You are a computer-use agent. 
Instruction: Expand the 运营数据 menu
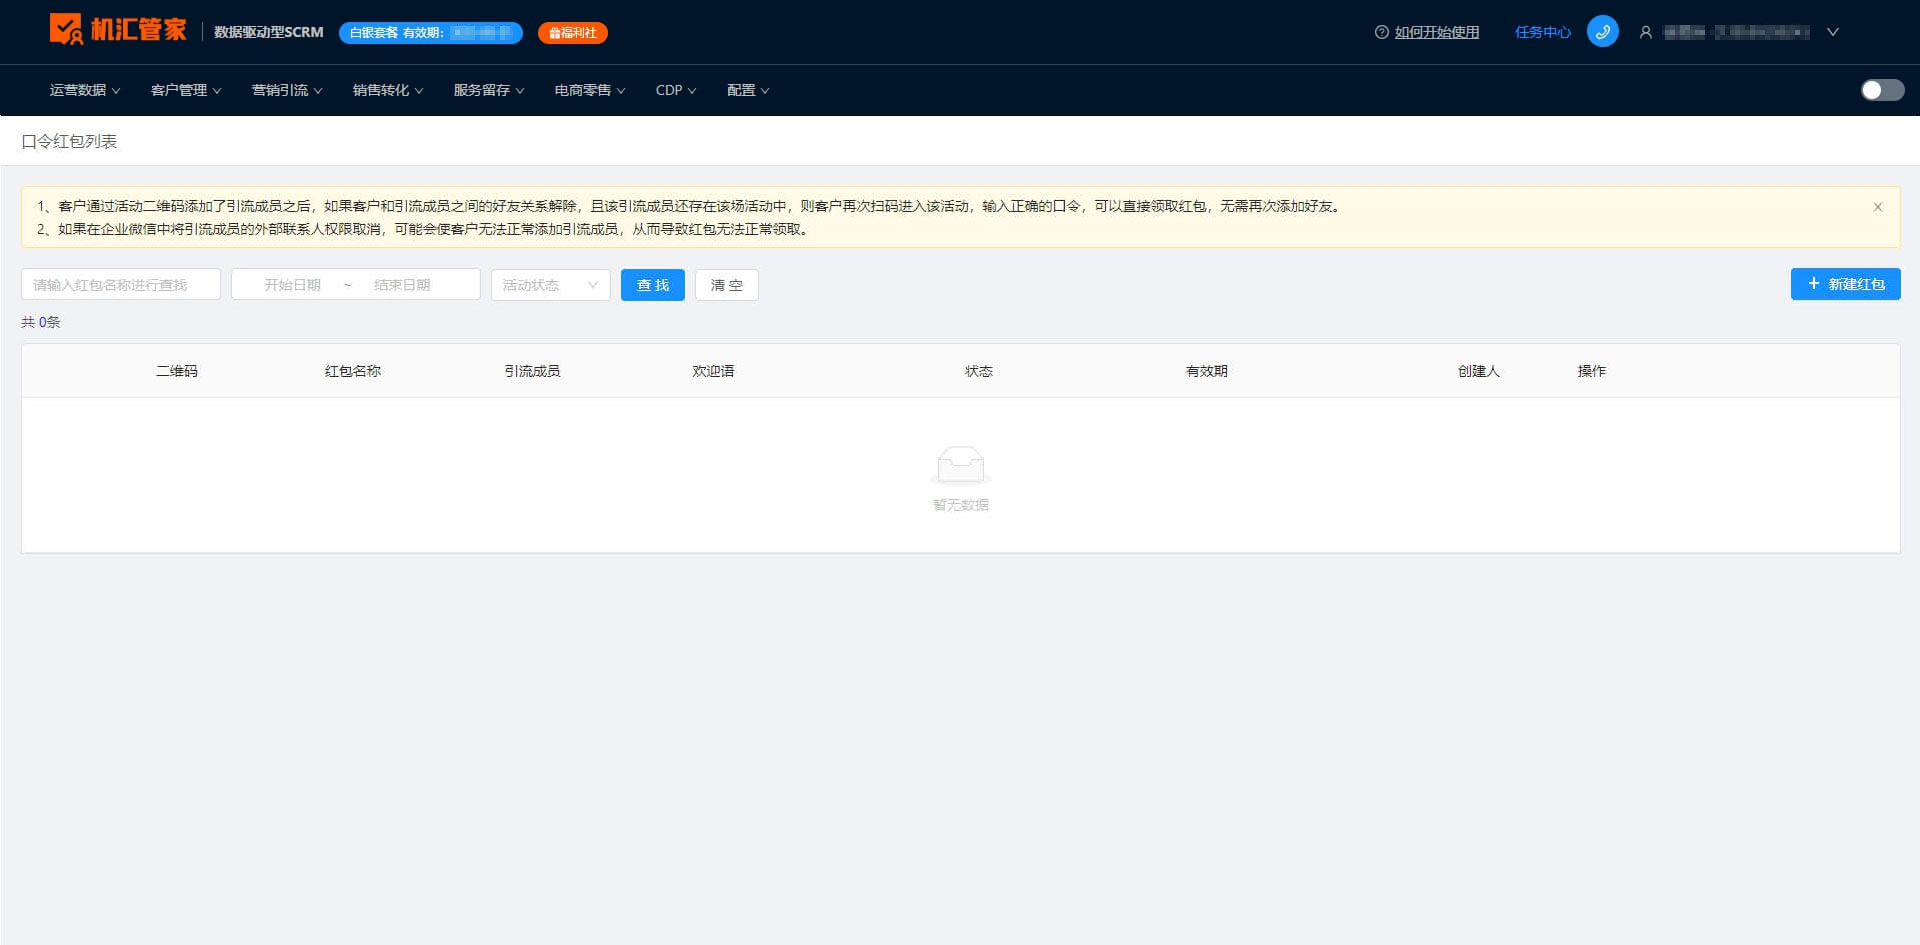pyautogui.click(x=85, y=90)
